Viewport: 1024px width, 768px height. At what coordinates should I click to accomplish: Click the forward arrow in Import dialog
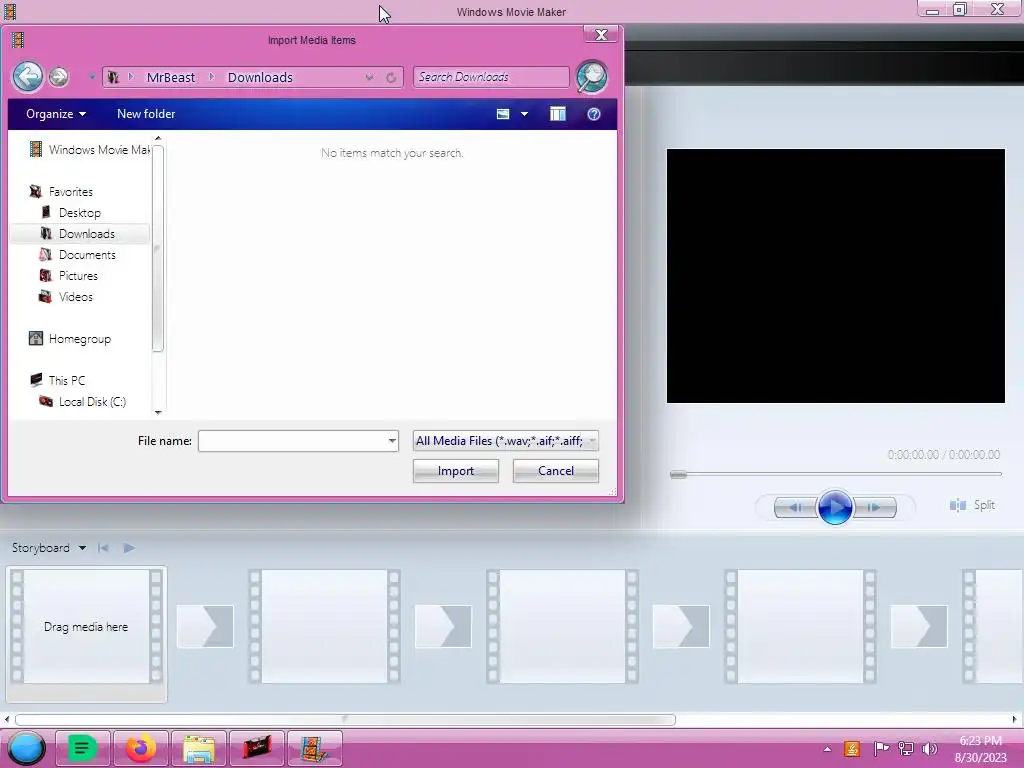(59, 77)
